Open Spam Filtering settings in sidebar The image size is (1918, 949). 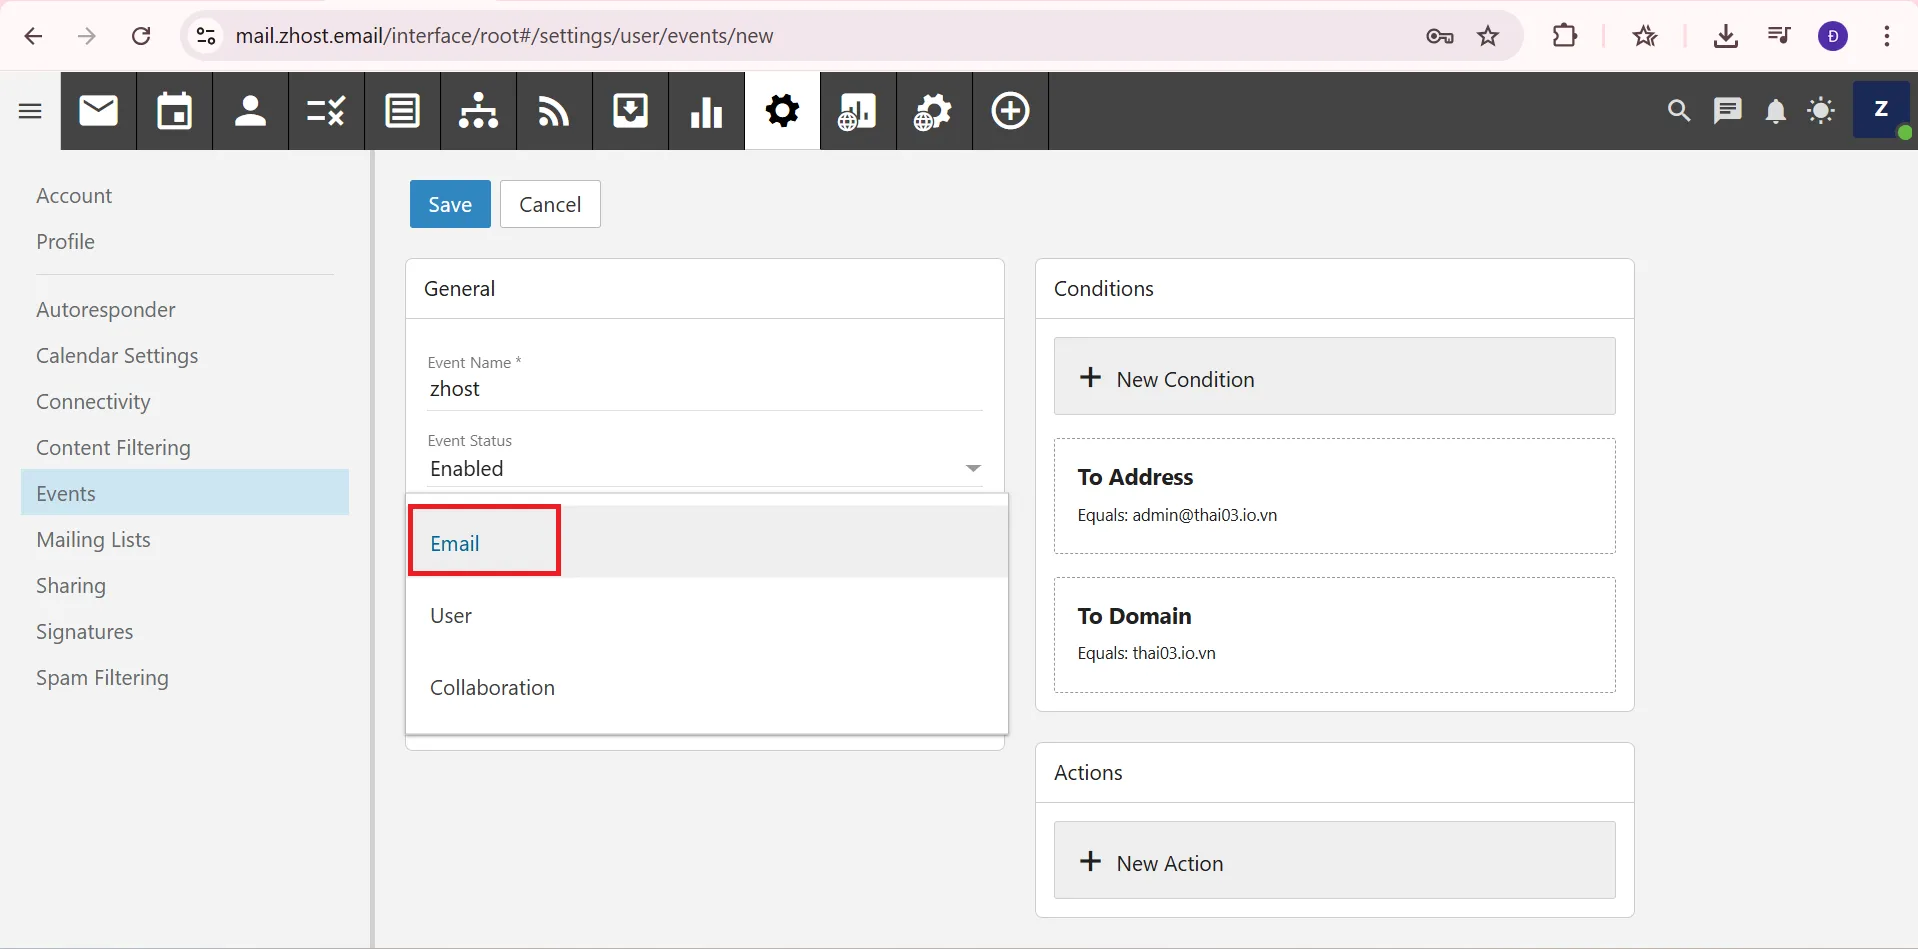[102, 678]
